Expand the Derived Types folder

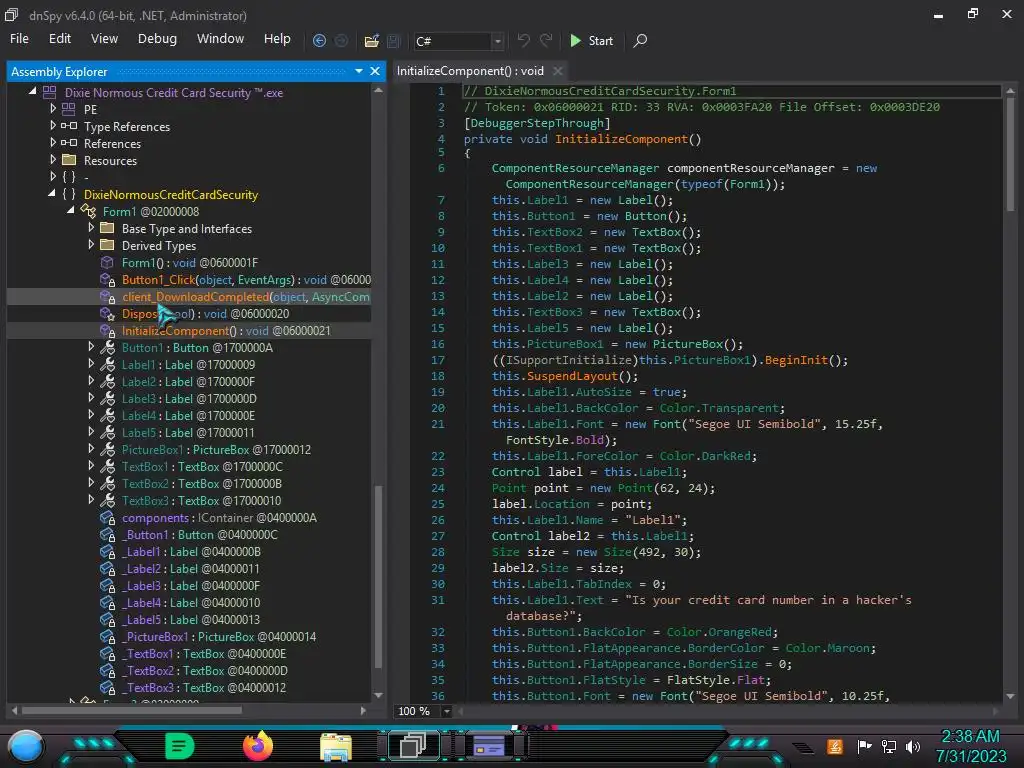tap(91, 244)
